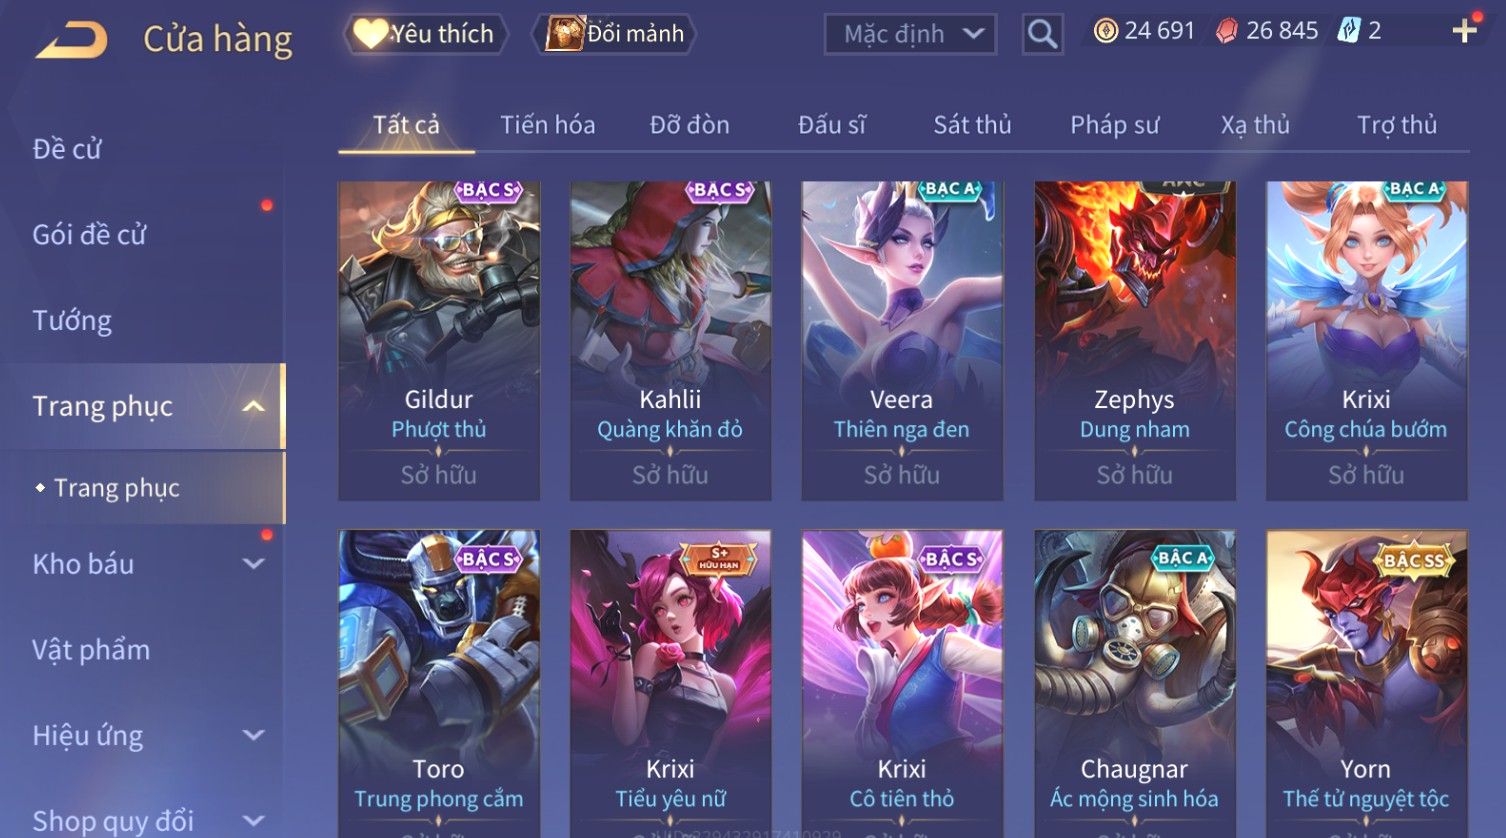Open Tướng in the sidebar menu
The height and width of the screenshot is (838, 1506).
[72, 320]
